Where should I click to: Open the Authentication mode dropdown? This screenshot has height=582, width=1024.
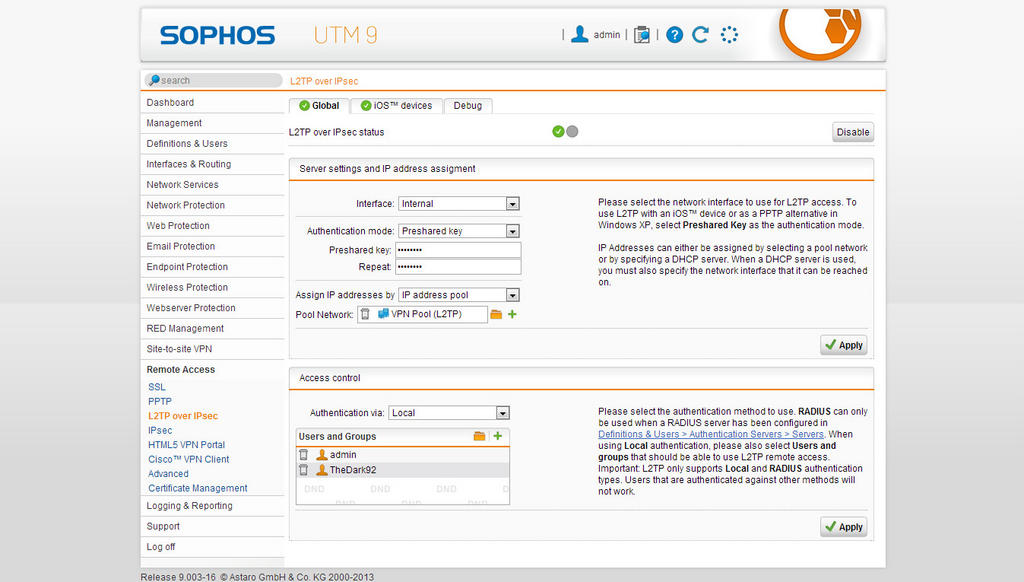pos(458,231)
